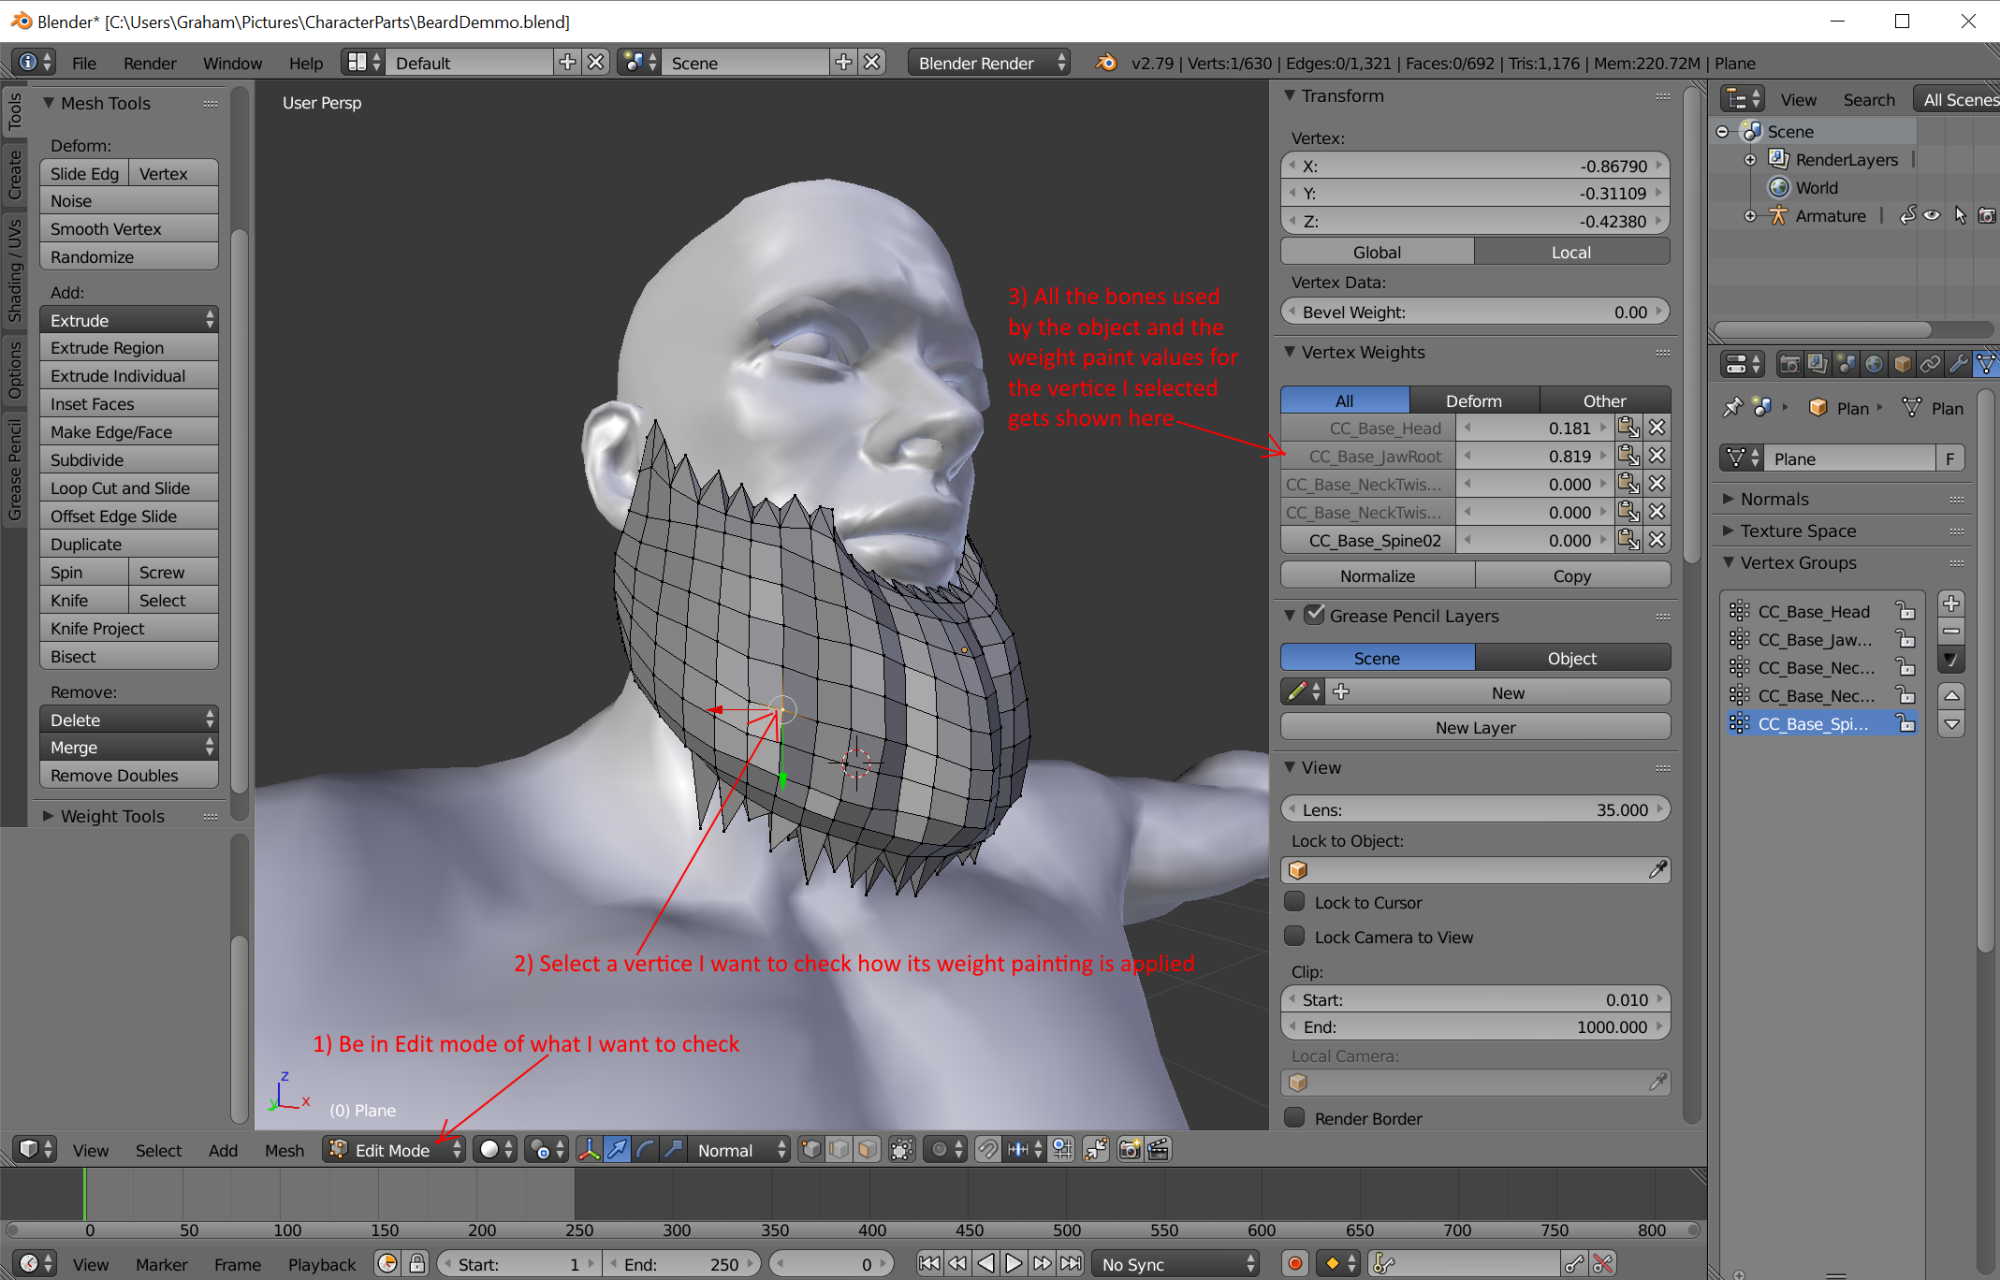Open the File menu

[84, 63]
